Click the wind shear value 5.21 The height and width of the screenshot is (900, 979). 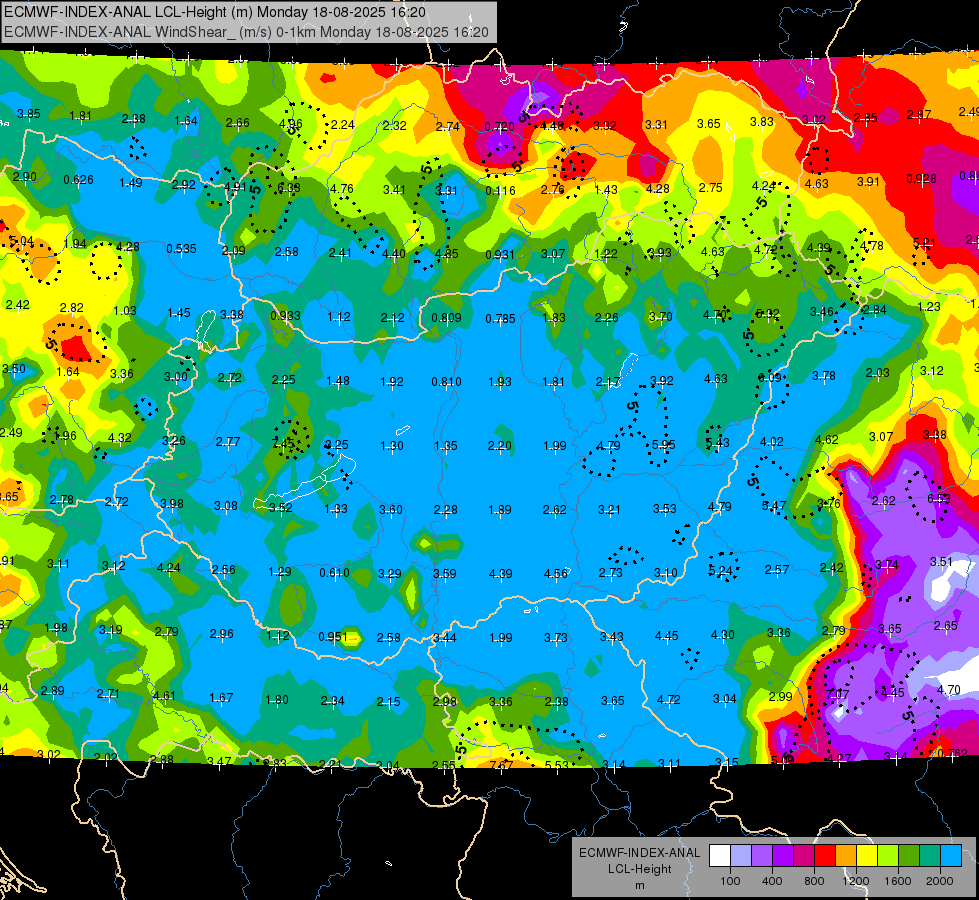pos(924,243)
